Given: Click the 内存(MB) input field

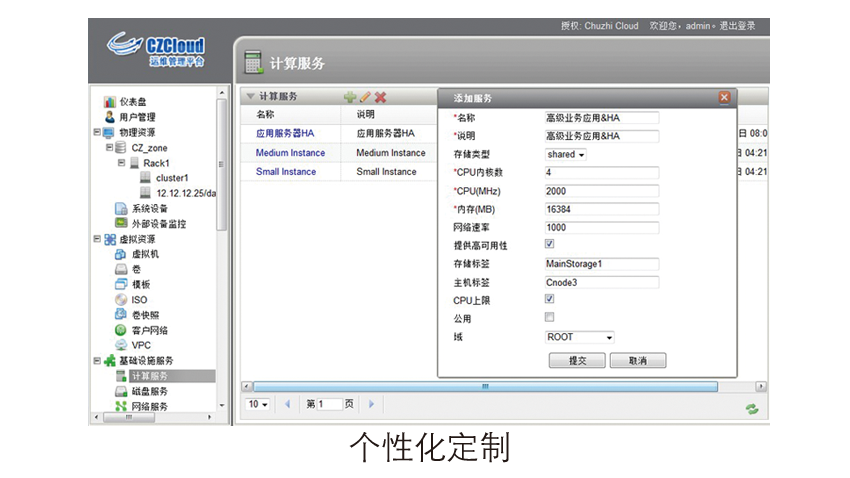Looking at the screenshot, I should 602,209.
